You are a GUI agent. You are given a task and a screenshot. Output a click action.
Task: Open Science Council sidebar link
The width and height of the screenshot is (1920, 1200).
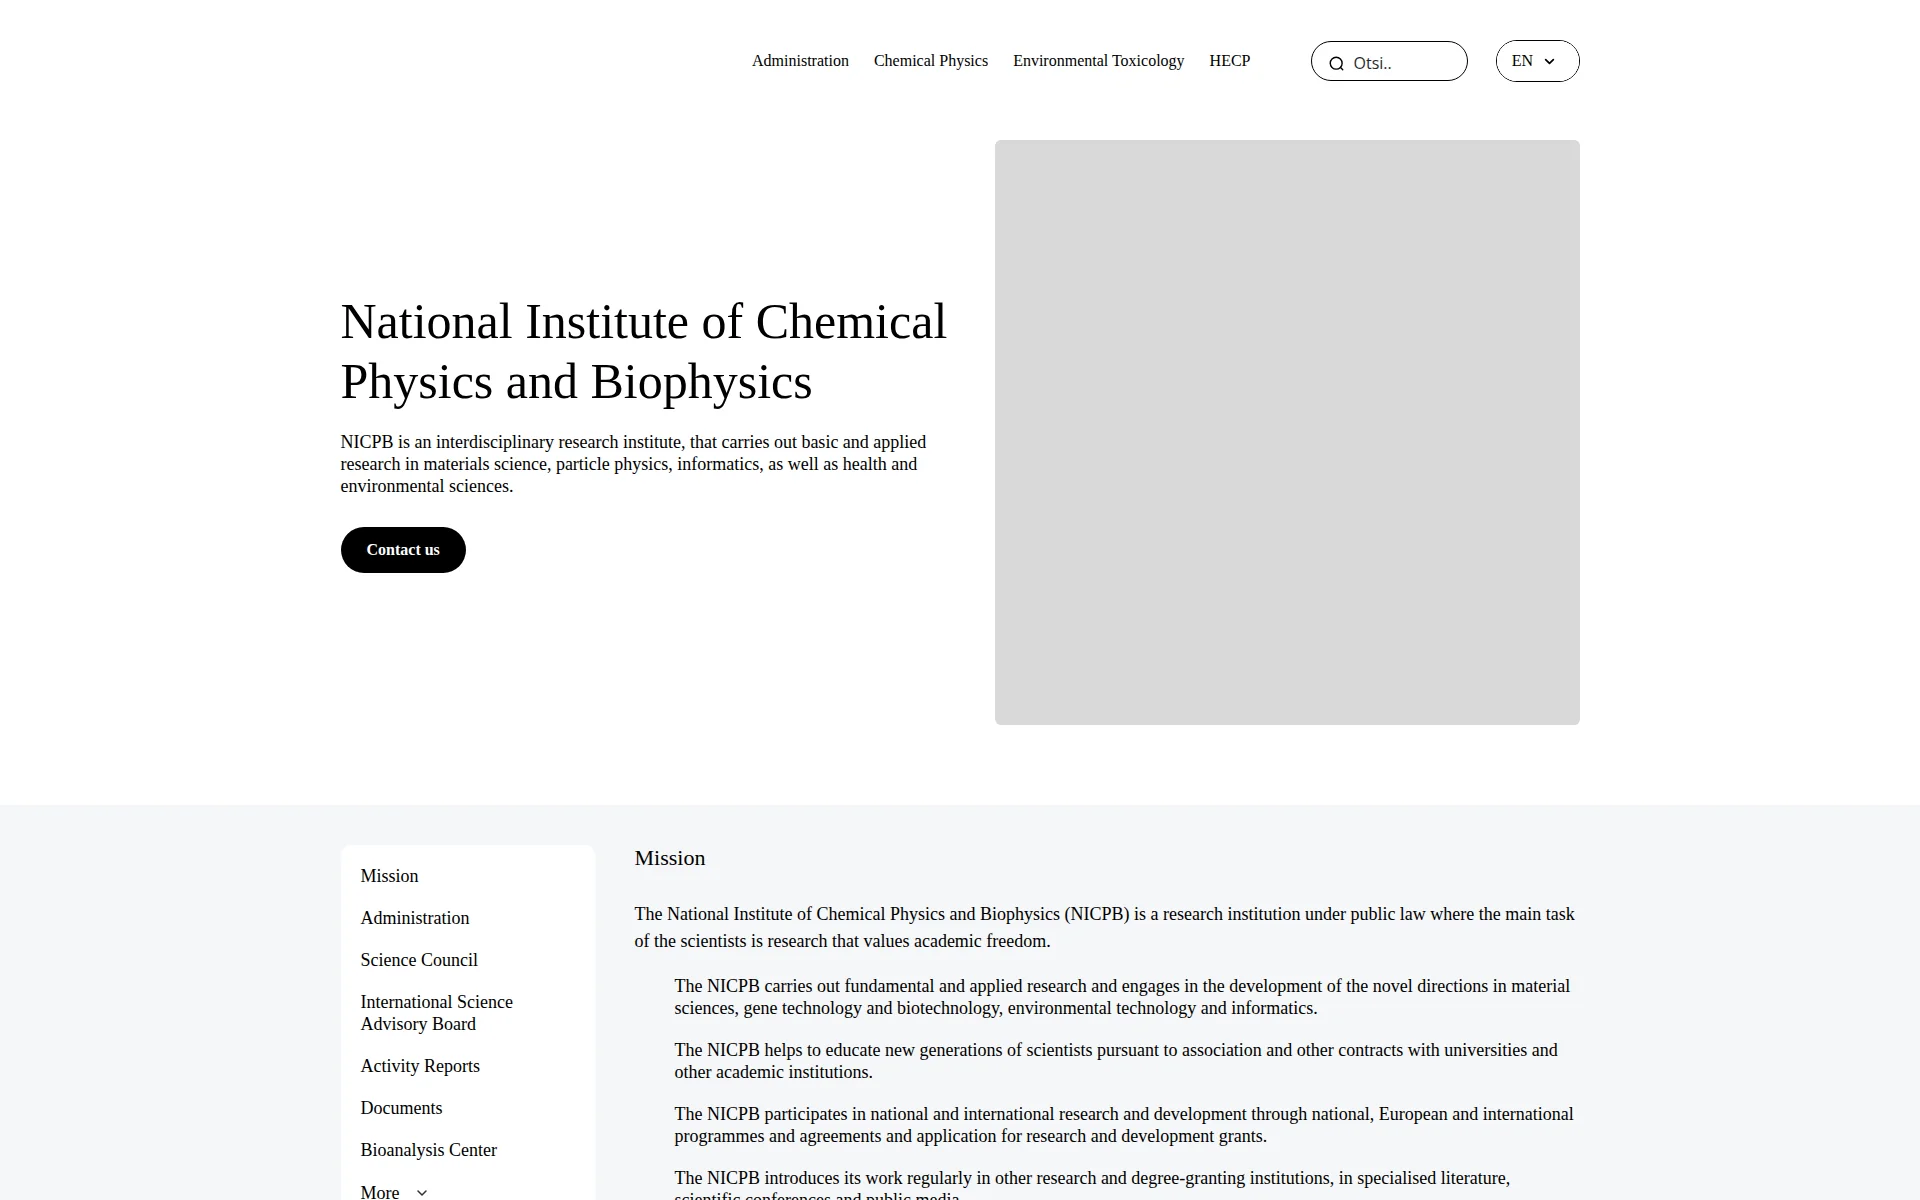tap(419, 960)
